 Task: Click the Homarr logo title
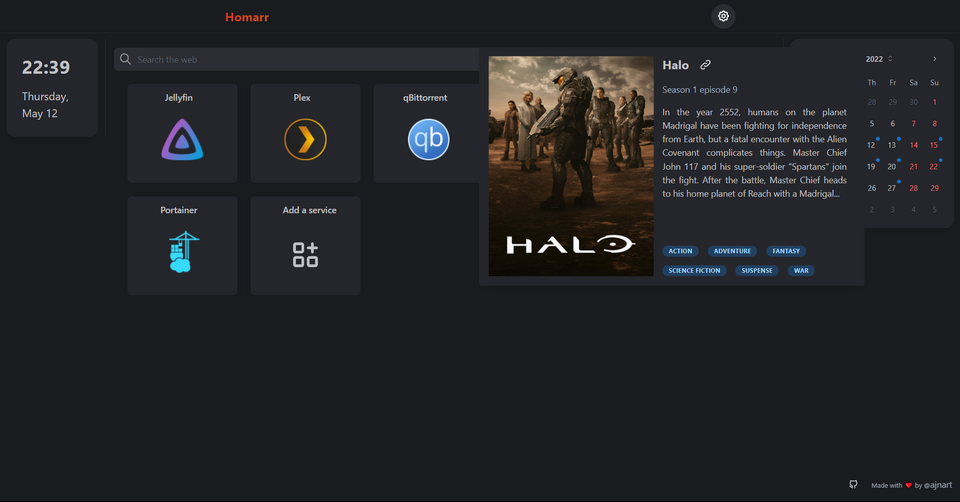[247, 17]
